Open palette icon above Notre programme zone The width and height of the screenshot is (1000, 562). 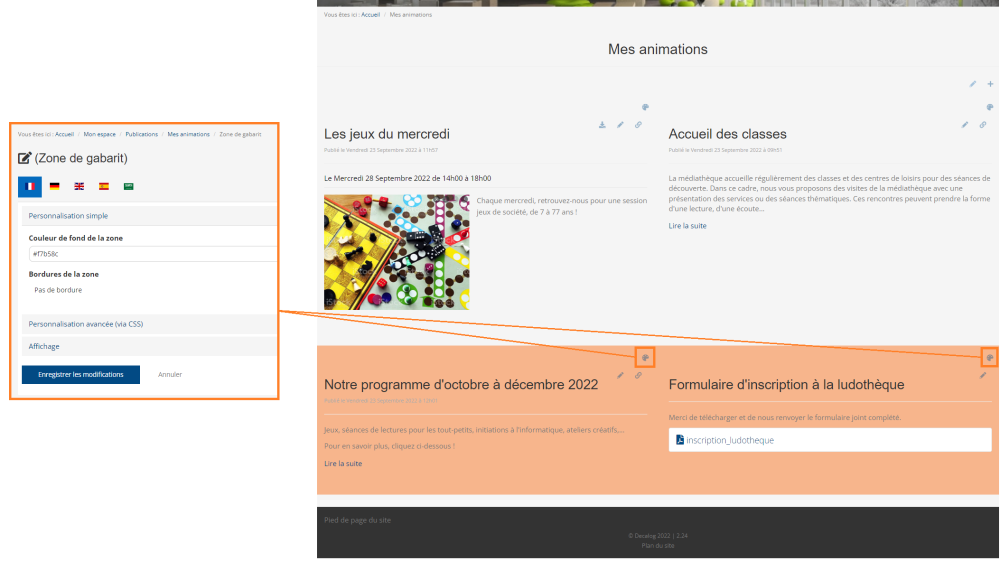pyautogui.click(x=645, y=357)
